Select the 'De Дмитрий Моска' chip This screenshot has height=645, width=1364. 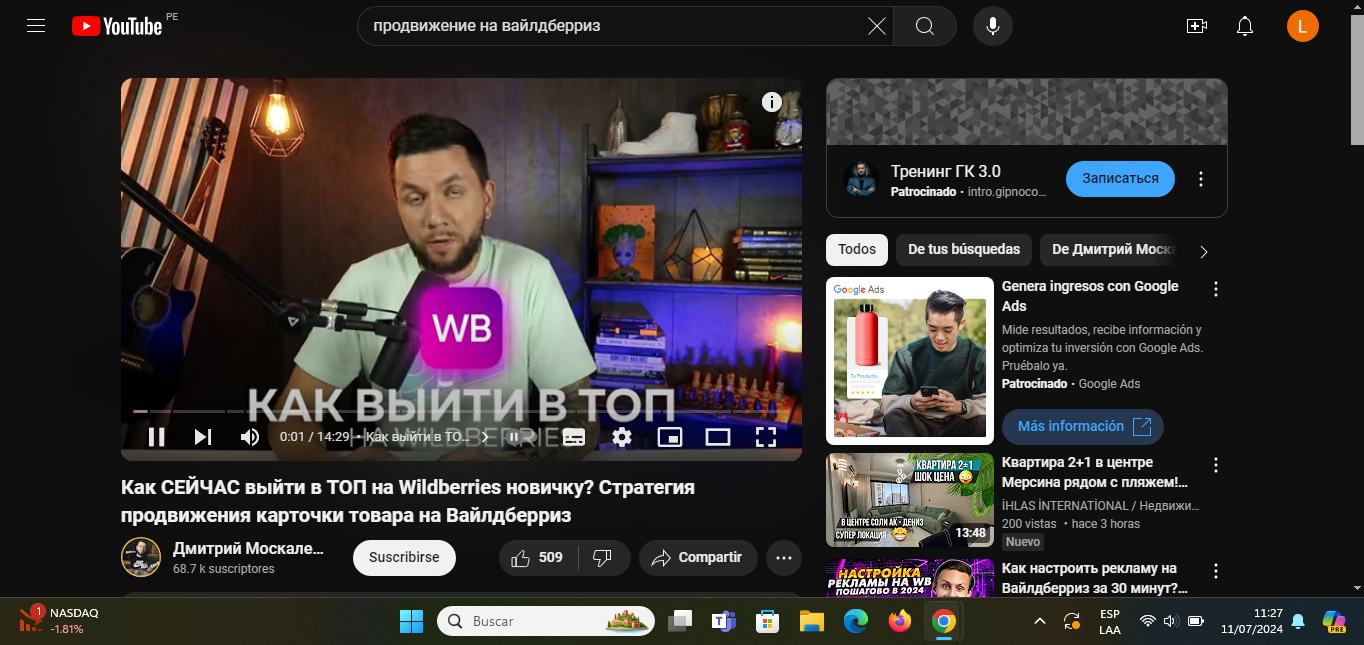point(1111,250)
